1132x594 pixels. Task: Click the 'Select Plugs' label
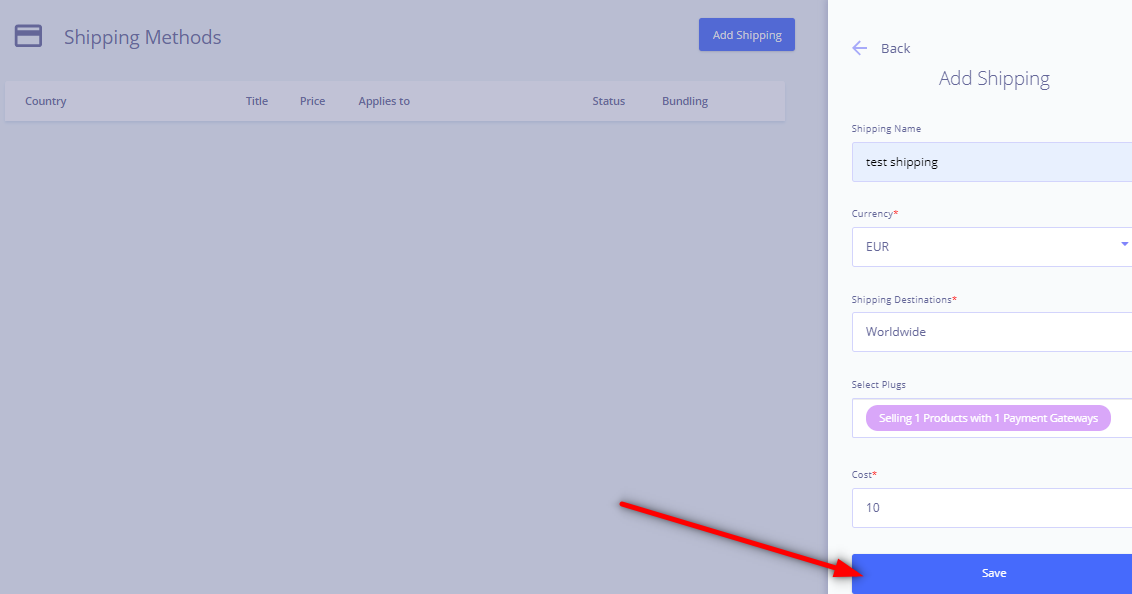click(x=879, y=385)
